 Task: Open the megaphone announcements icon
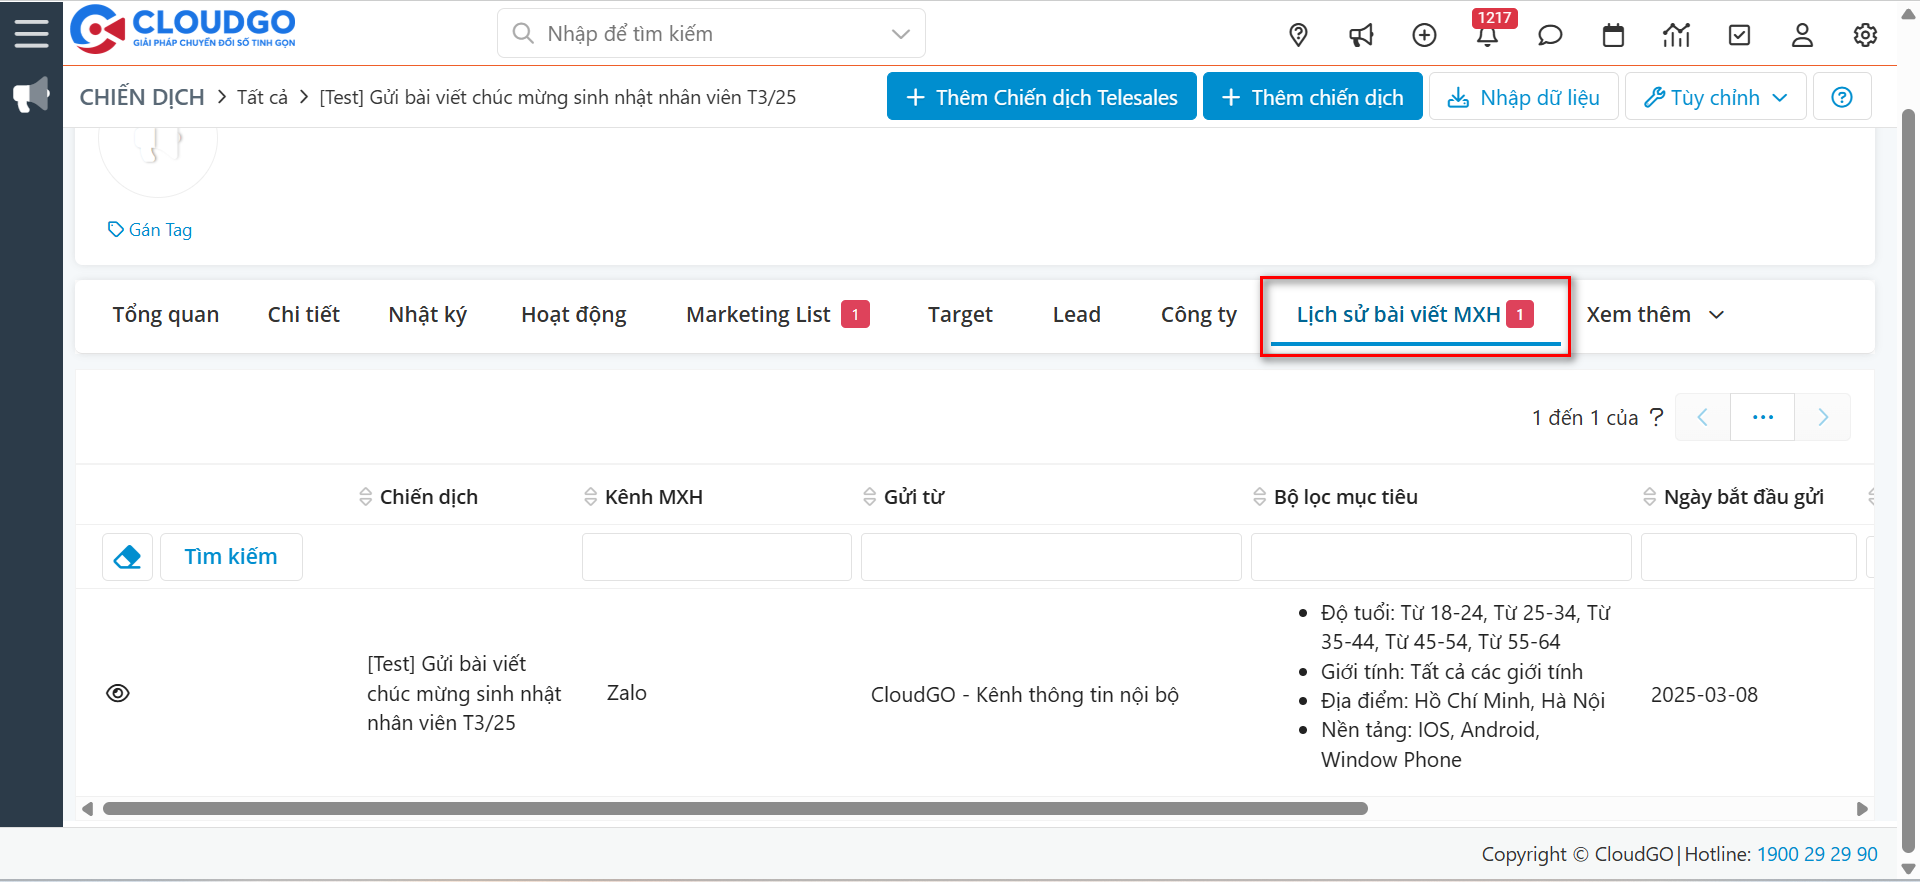(x=1361, y=35)
